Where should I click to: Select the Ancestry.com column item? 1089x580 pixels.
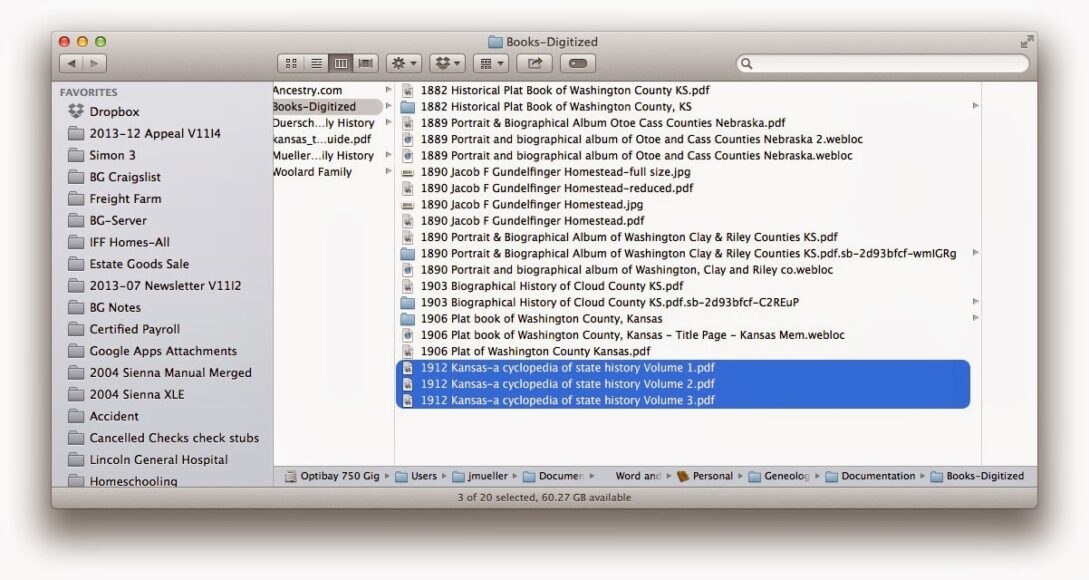click(307, 90)
